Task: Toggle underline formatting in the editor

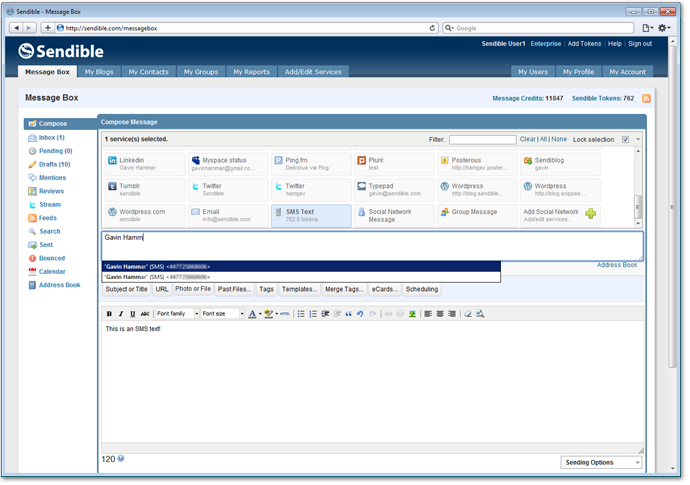Action: pyautogui.click(x=132, y=315)
